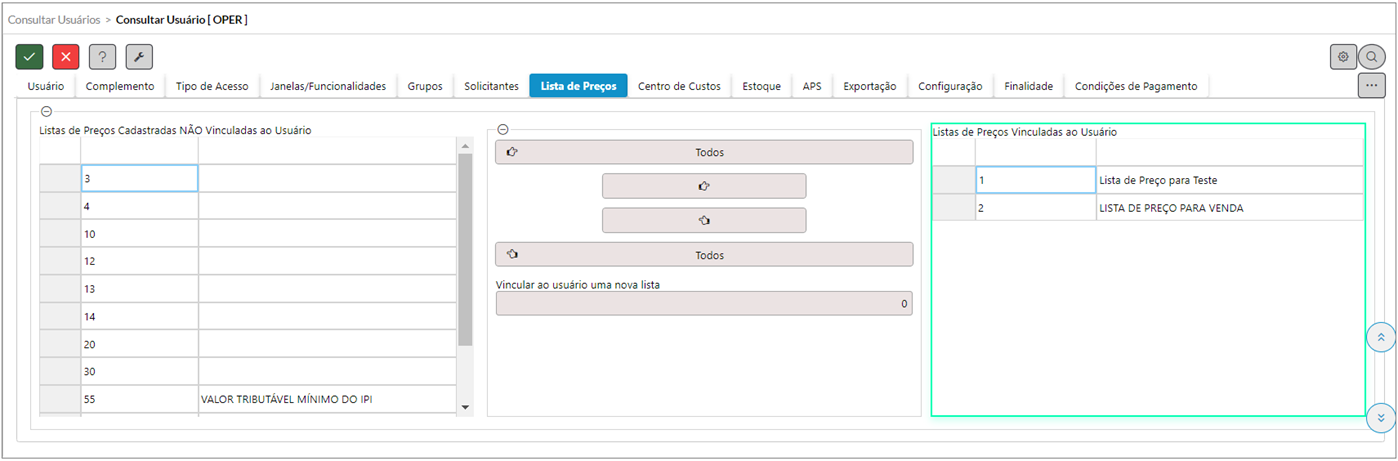Open the three-dots overflow tabs button
This screenshot has height=461, width=1398.
[1371, 86]
